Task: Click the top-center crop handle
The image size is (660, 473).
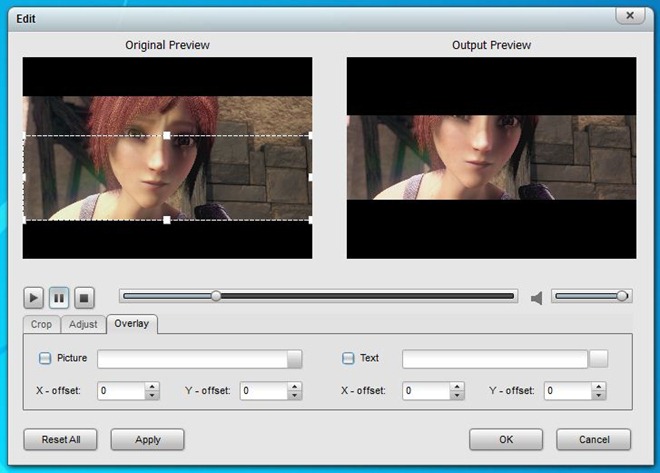Action: (167, 136)
